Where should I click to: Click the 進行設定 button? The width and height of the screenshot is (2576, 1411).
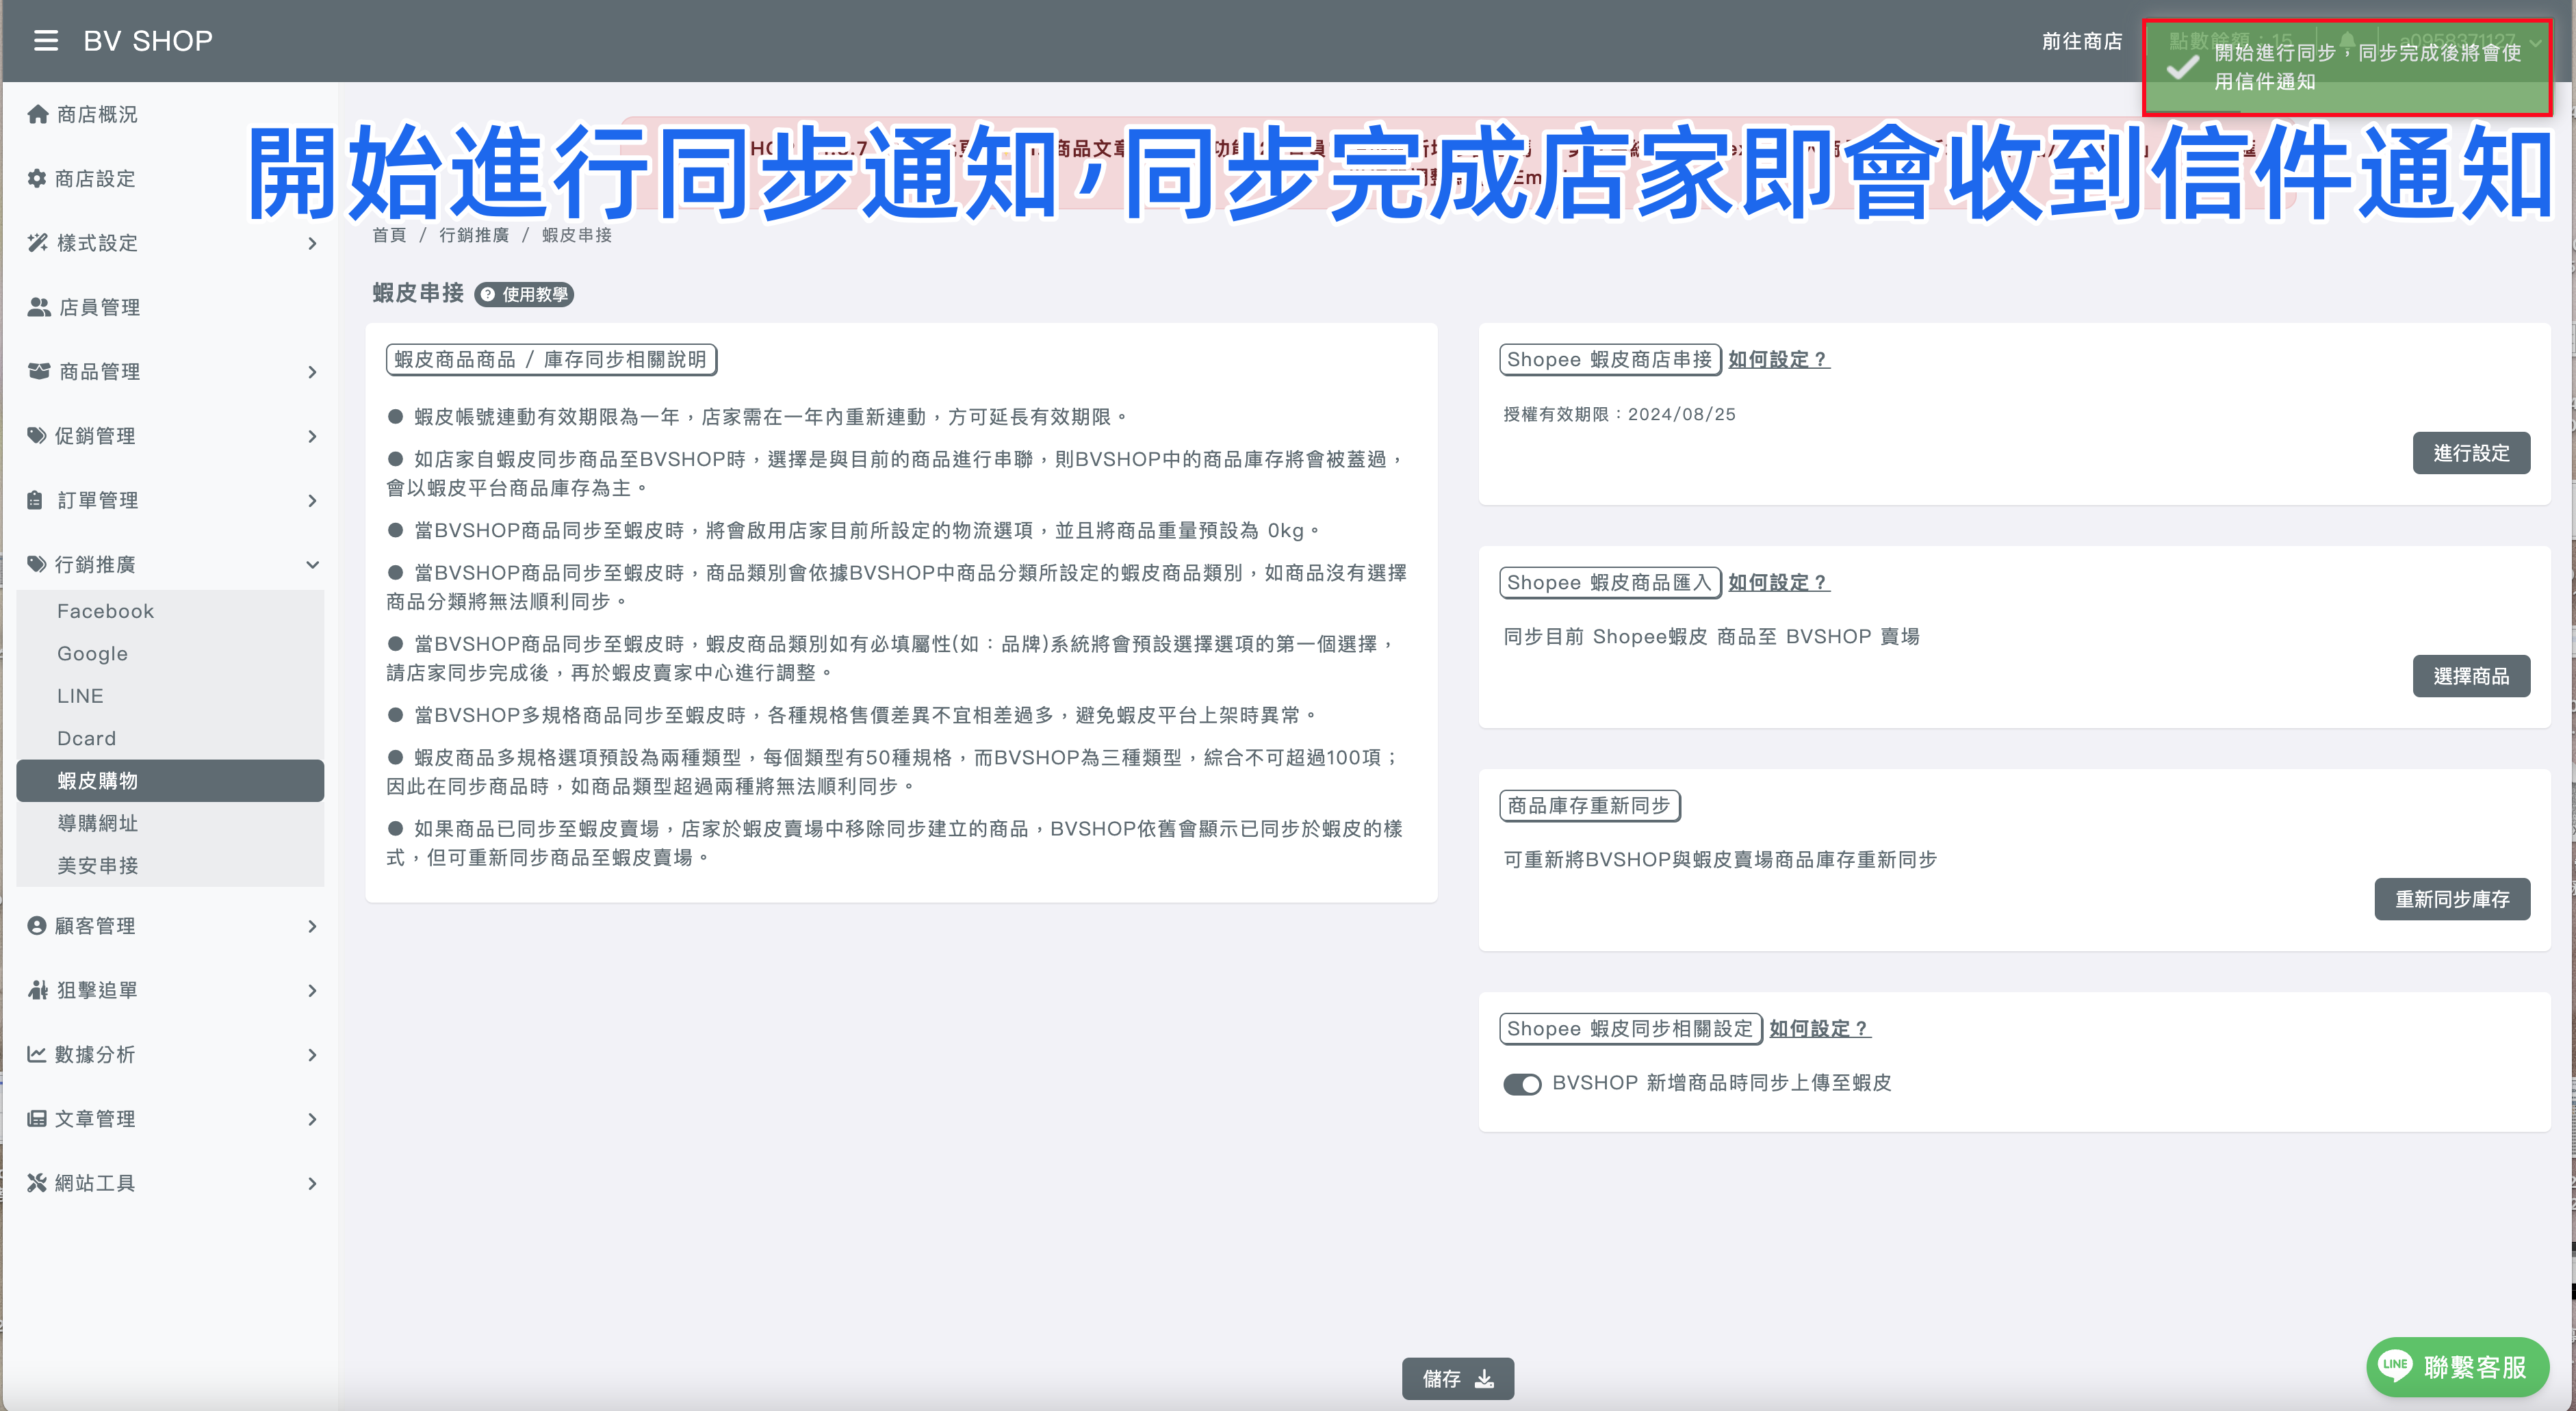[x=2471, y=453]
